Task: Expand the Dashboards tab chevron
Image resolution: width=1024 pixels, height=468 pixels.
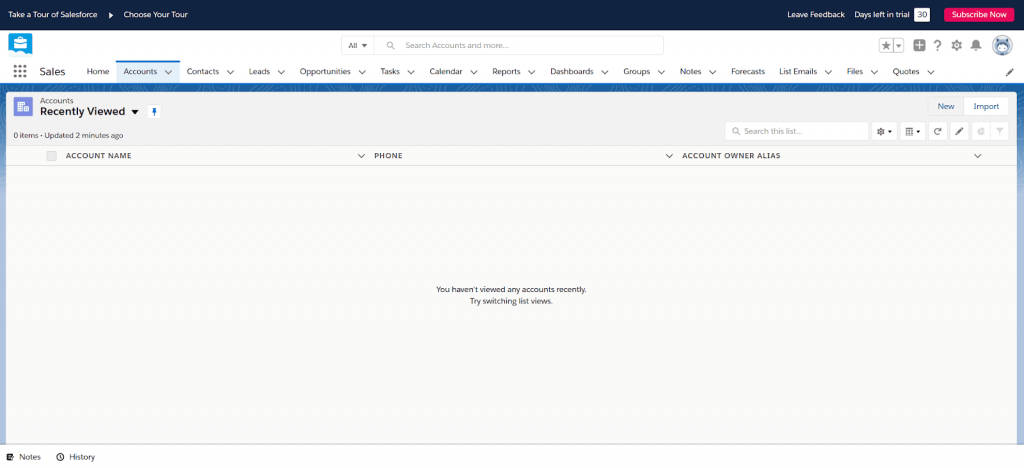Action: click(x=605, y=72)
